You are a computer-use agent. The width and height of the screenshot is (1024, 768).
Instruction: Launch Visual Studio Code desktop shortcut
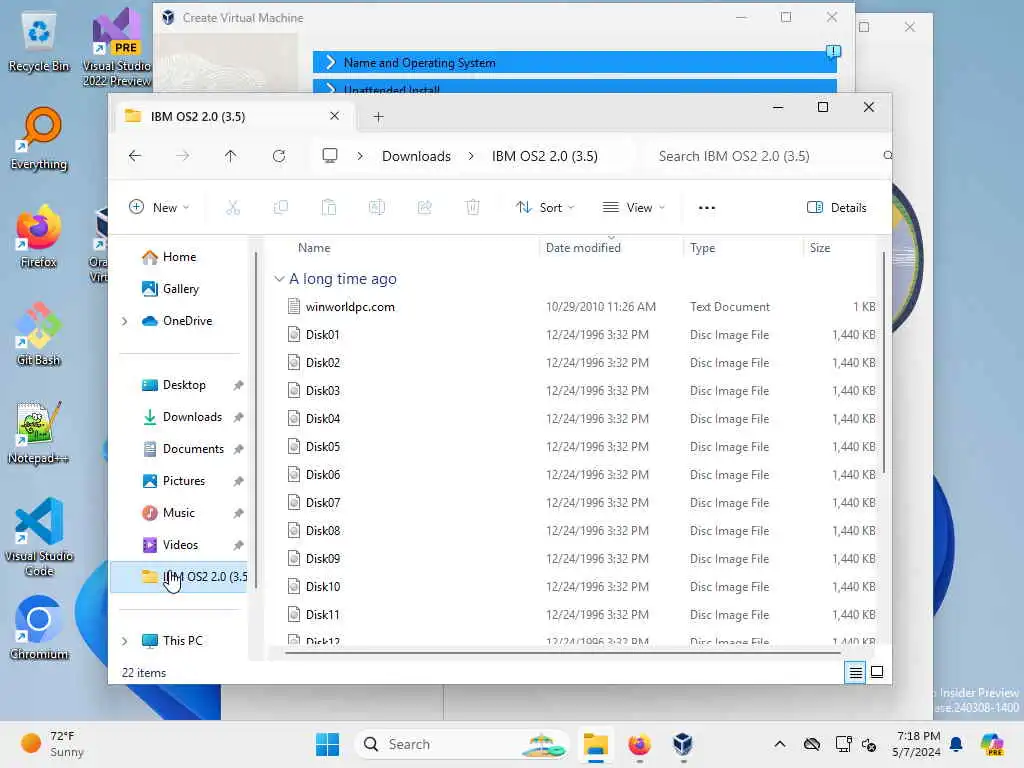tap(39, 537)
